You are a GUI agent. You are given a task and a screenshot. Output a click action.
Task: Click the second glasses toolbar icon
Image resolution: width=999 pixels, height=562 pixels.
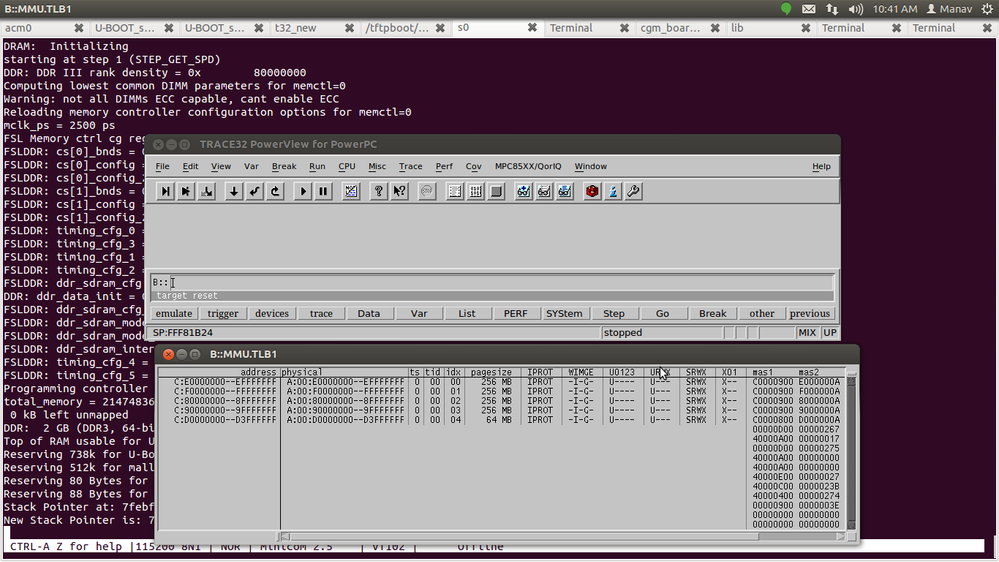tap(543, 191)
